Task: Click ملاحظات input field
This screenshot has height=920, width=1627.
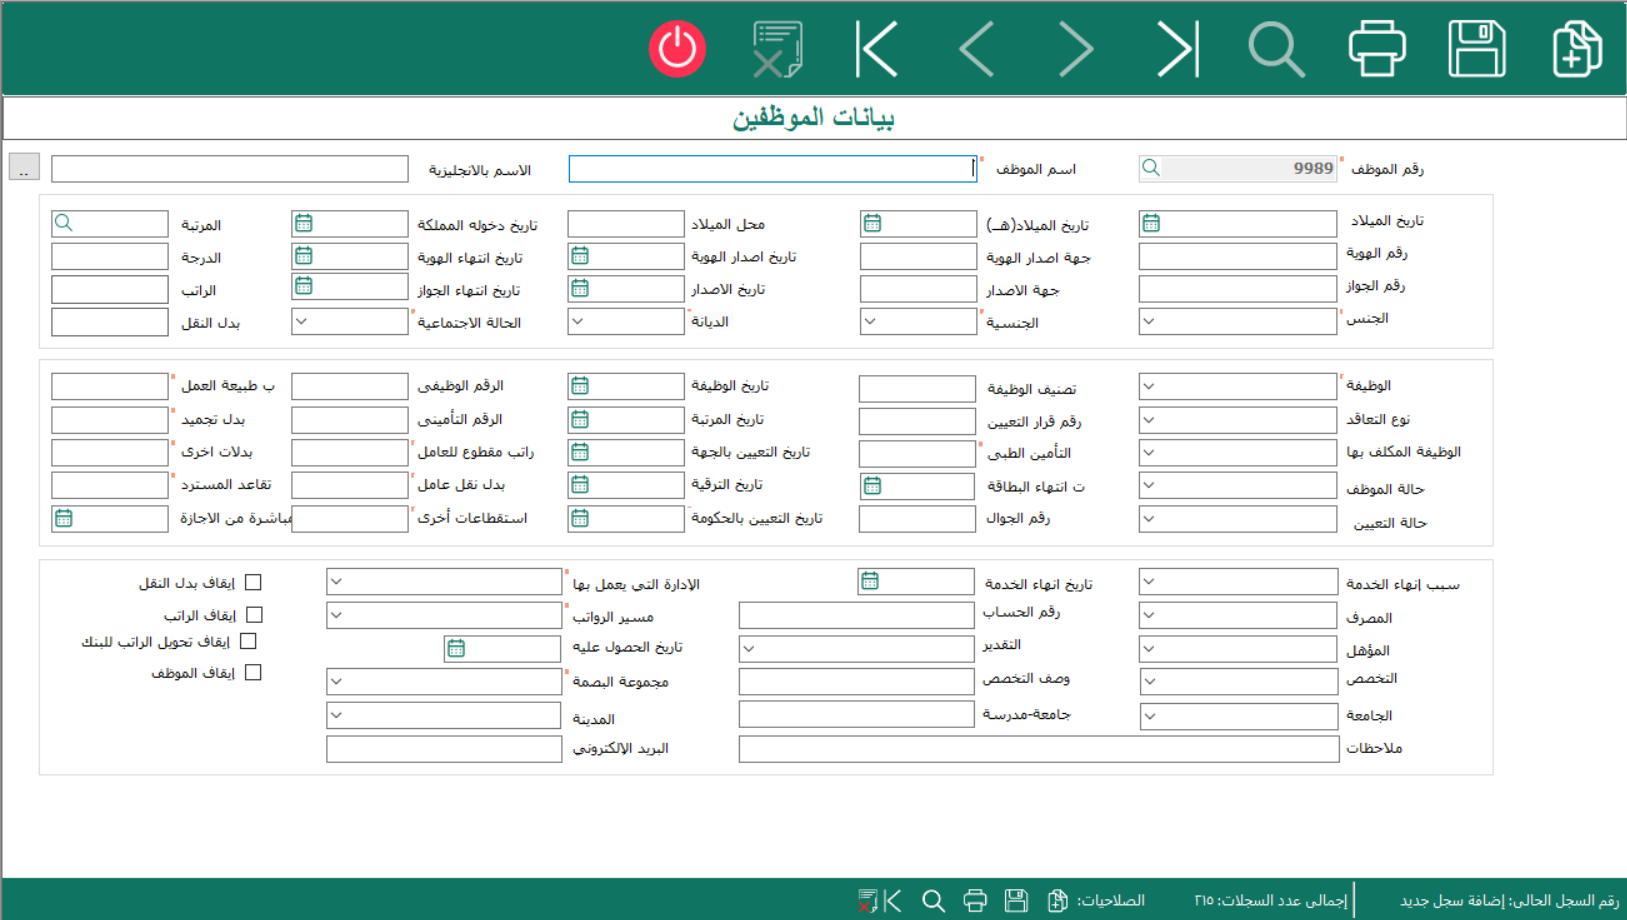Action: pyautogui.click(x=1039, y=749)
